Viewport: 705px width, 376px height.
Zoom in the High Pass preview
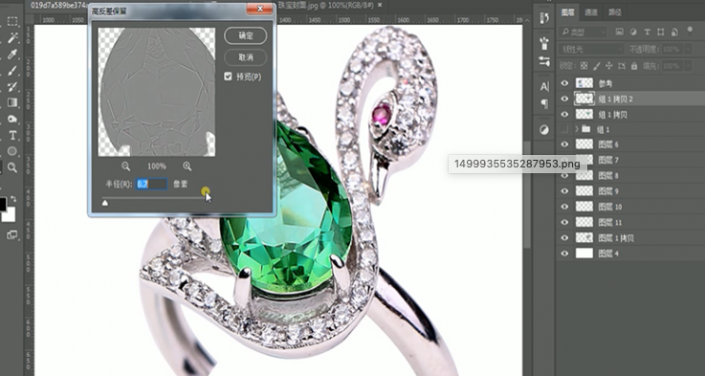(187, 166)
